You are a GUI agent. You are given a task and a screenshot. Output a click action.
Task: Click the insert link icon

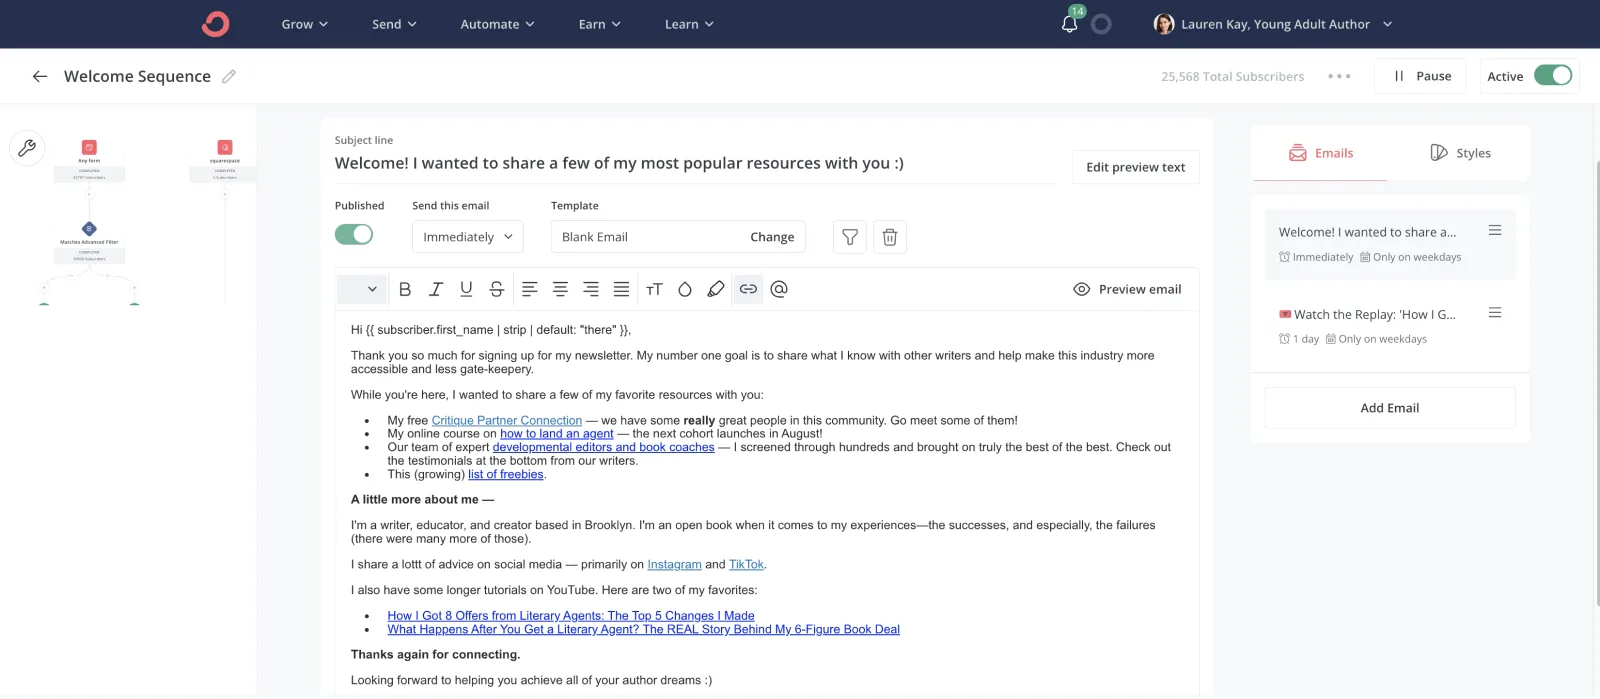[x=748, y=289]
